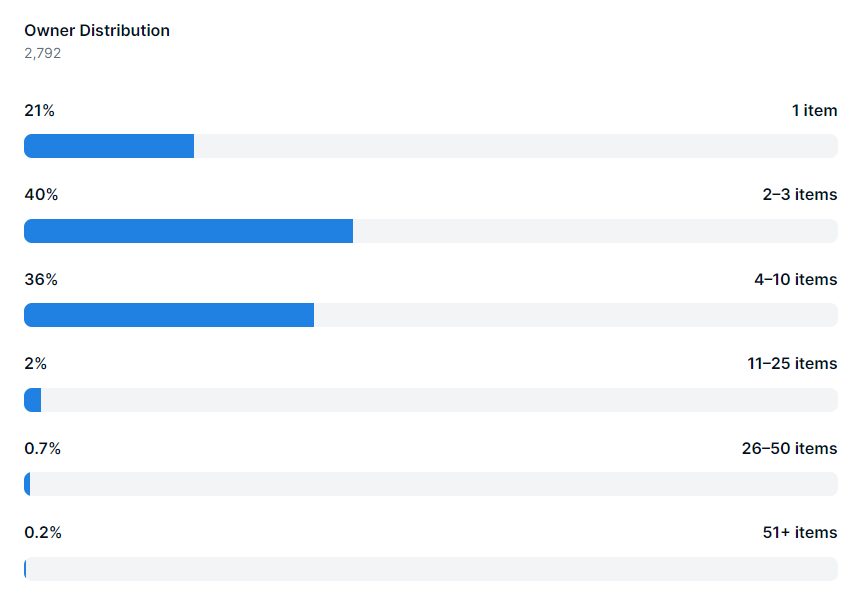Click the 40% percentage label
This screenshot has width=859, height=594.
pos(41,195)
